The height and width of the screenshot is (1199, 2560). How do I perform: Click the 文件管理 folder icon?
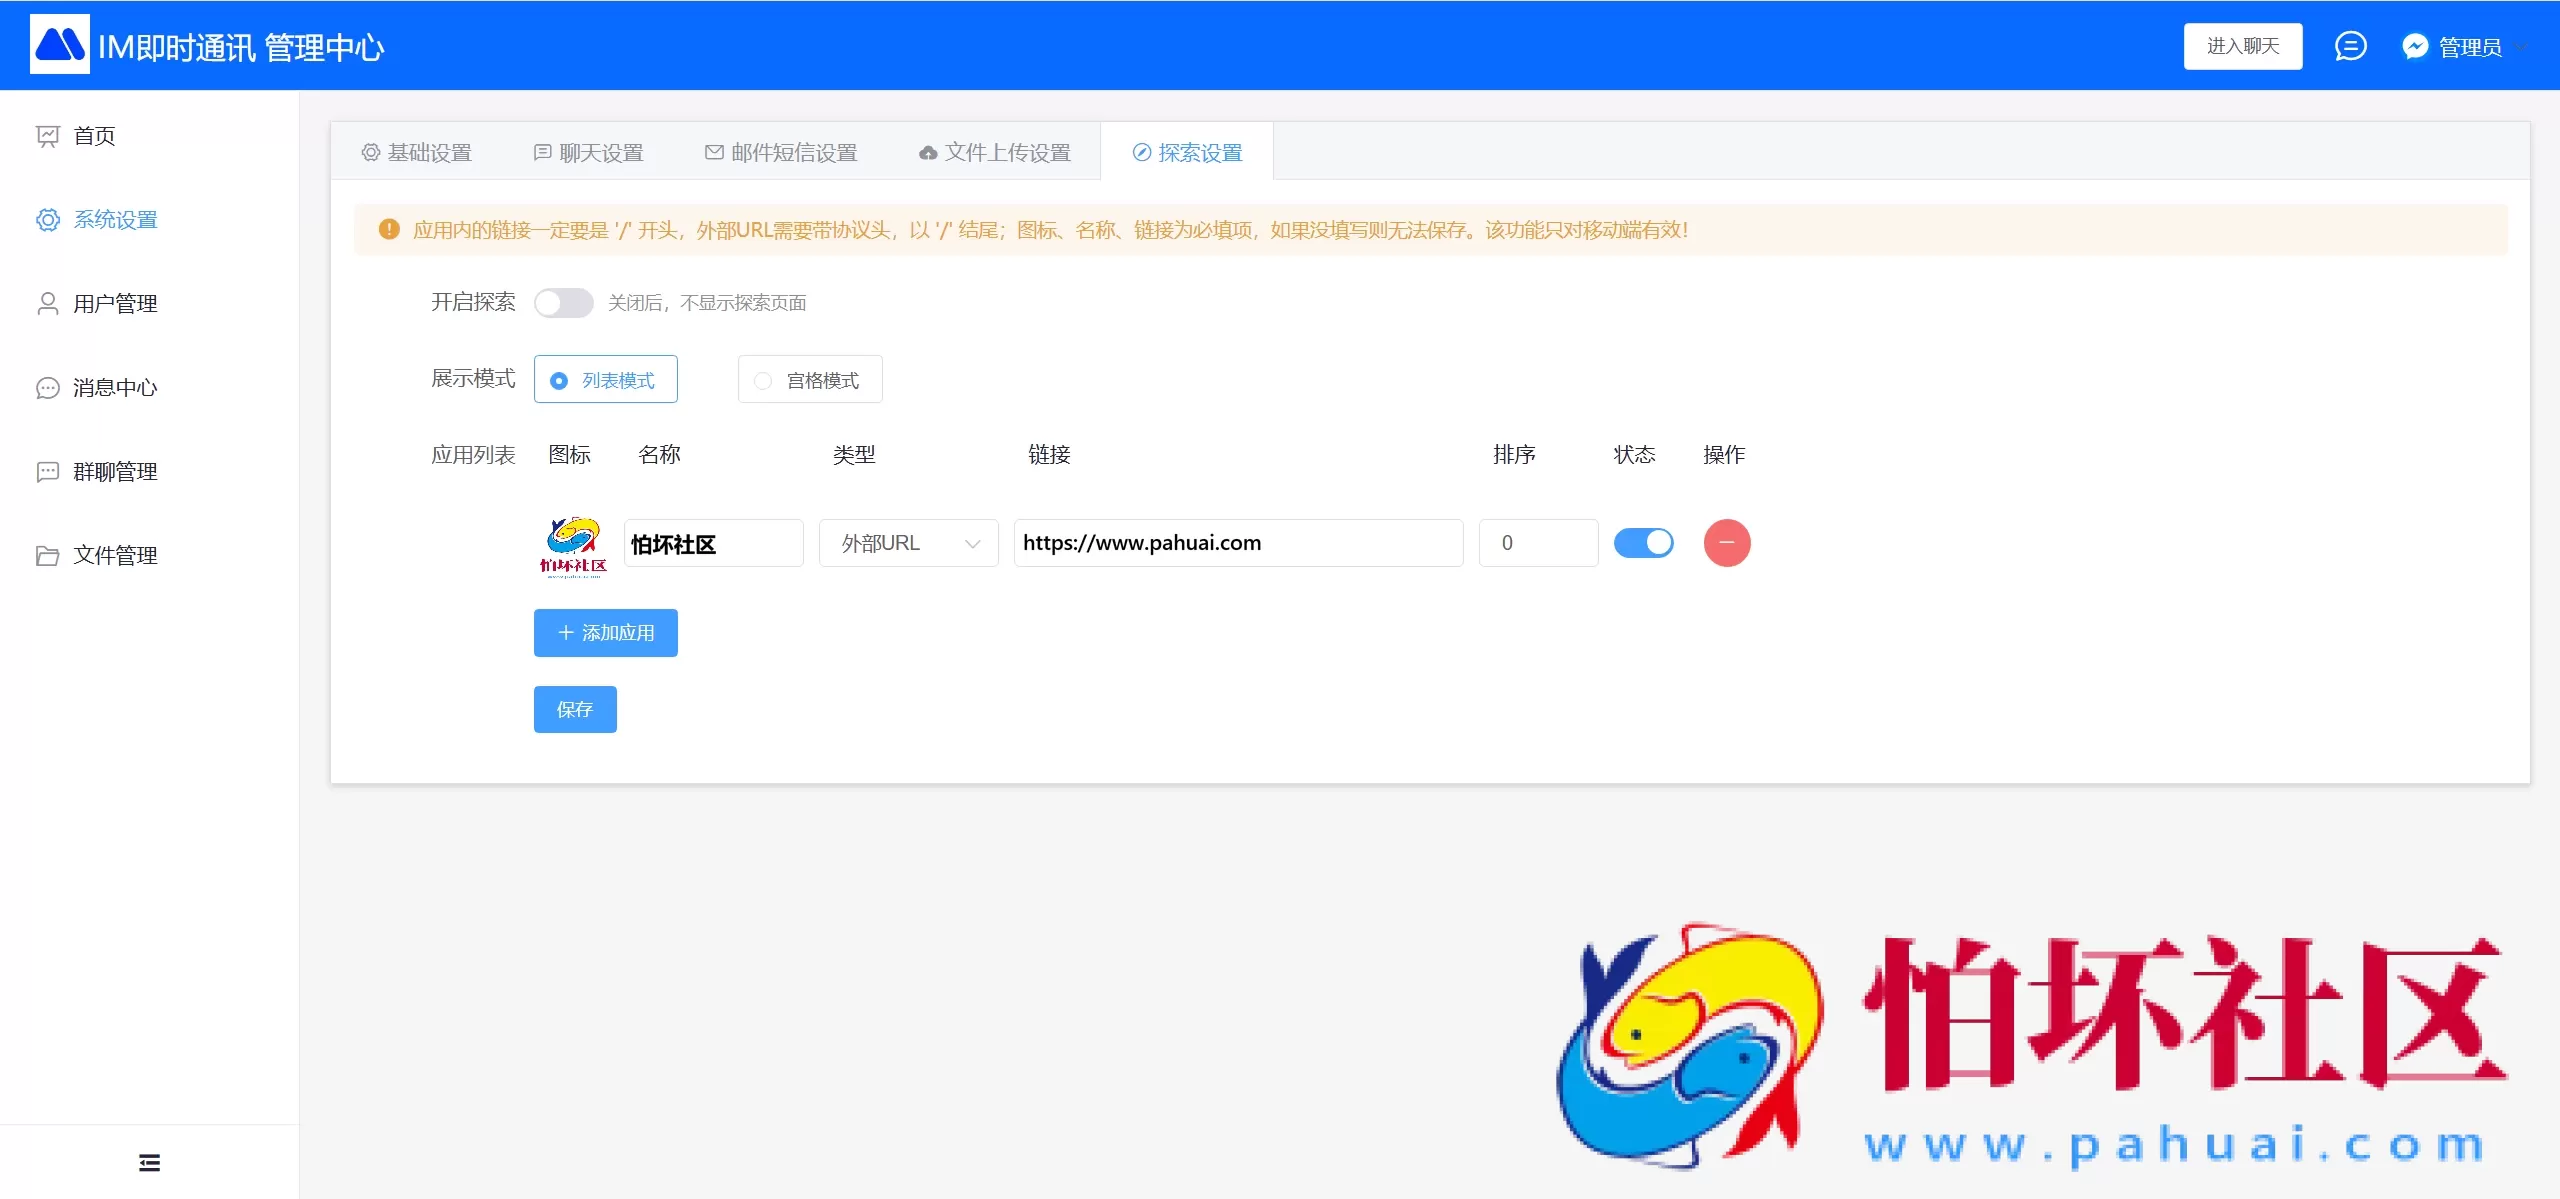(x=49, y=555)
